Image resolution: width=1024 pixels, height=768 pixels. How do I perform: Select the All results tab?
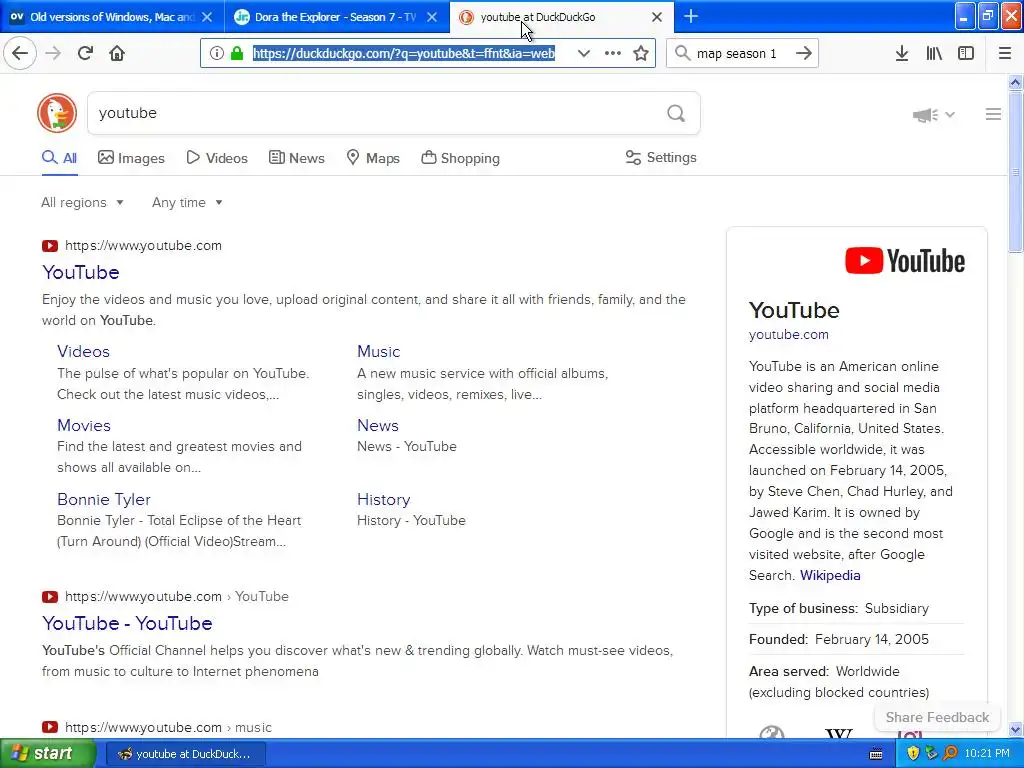(x=59, y=158)
